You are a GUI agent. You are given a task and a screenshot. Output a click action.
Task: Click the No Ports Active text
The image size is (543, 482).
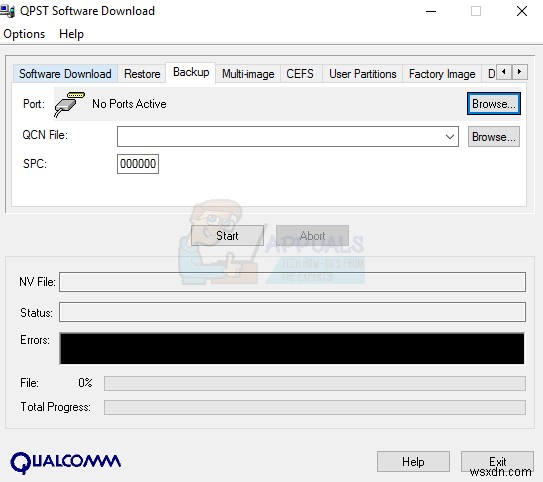129,104
